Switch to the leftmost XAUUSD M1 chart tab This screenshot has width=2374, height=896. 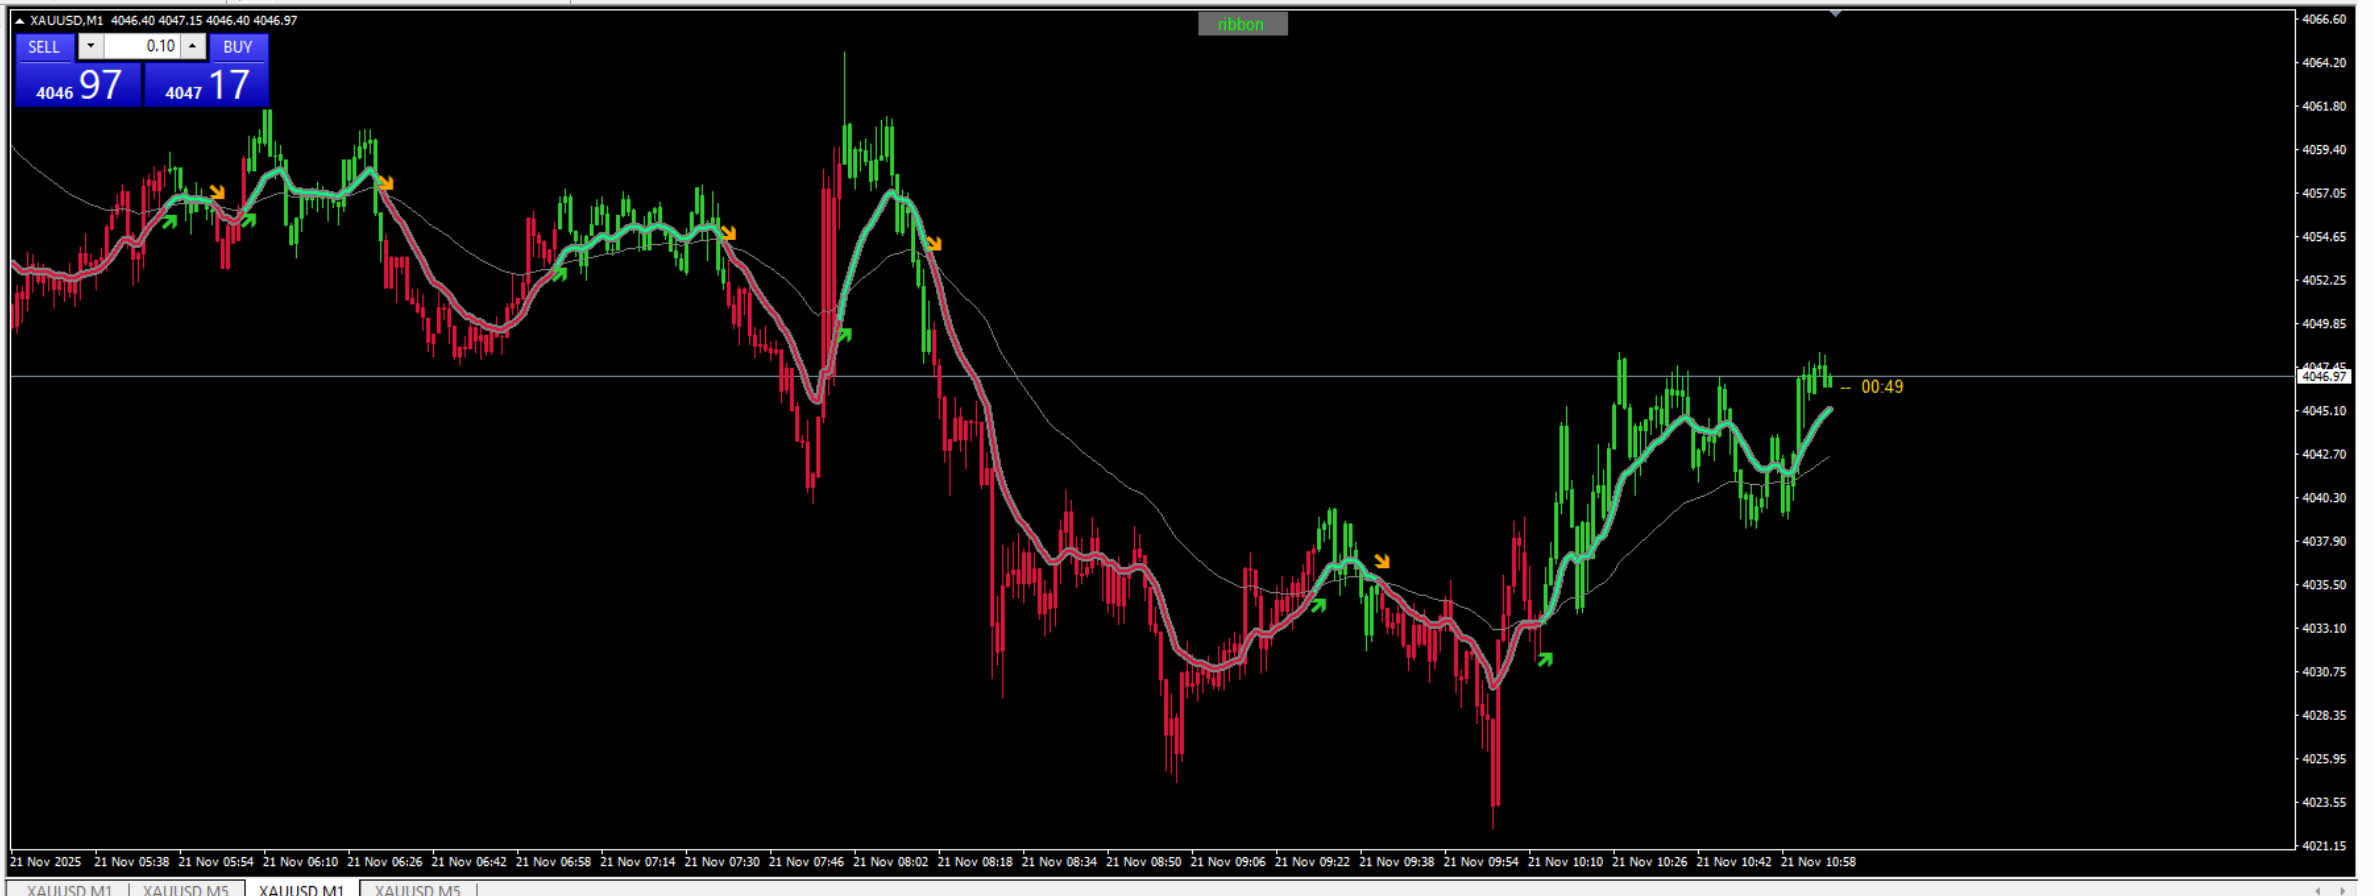click(70, 889)
